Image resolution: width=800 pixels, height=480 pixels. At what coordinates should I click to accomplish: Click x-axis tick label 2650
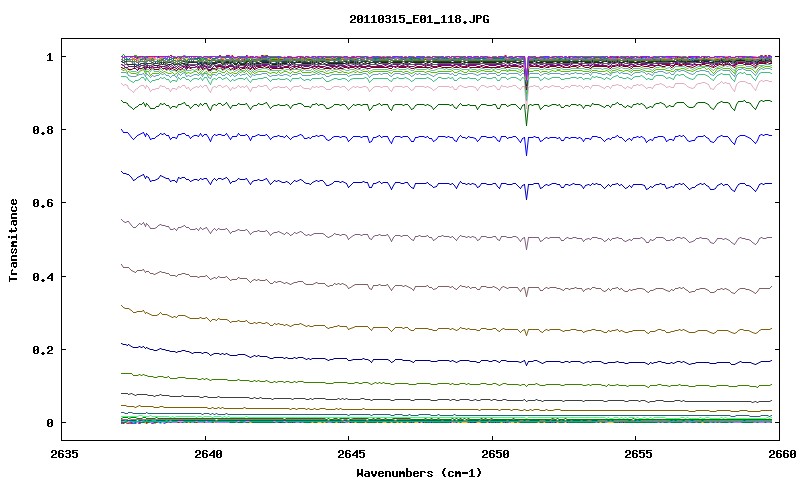point(495,454)
